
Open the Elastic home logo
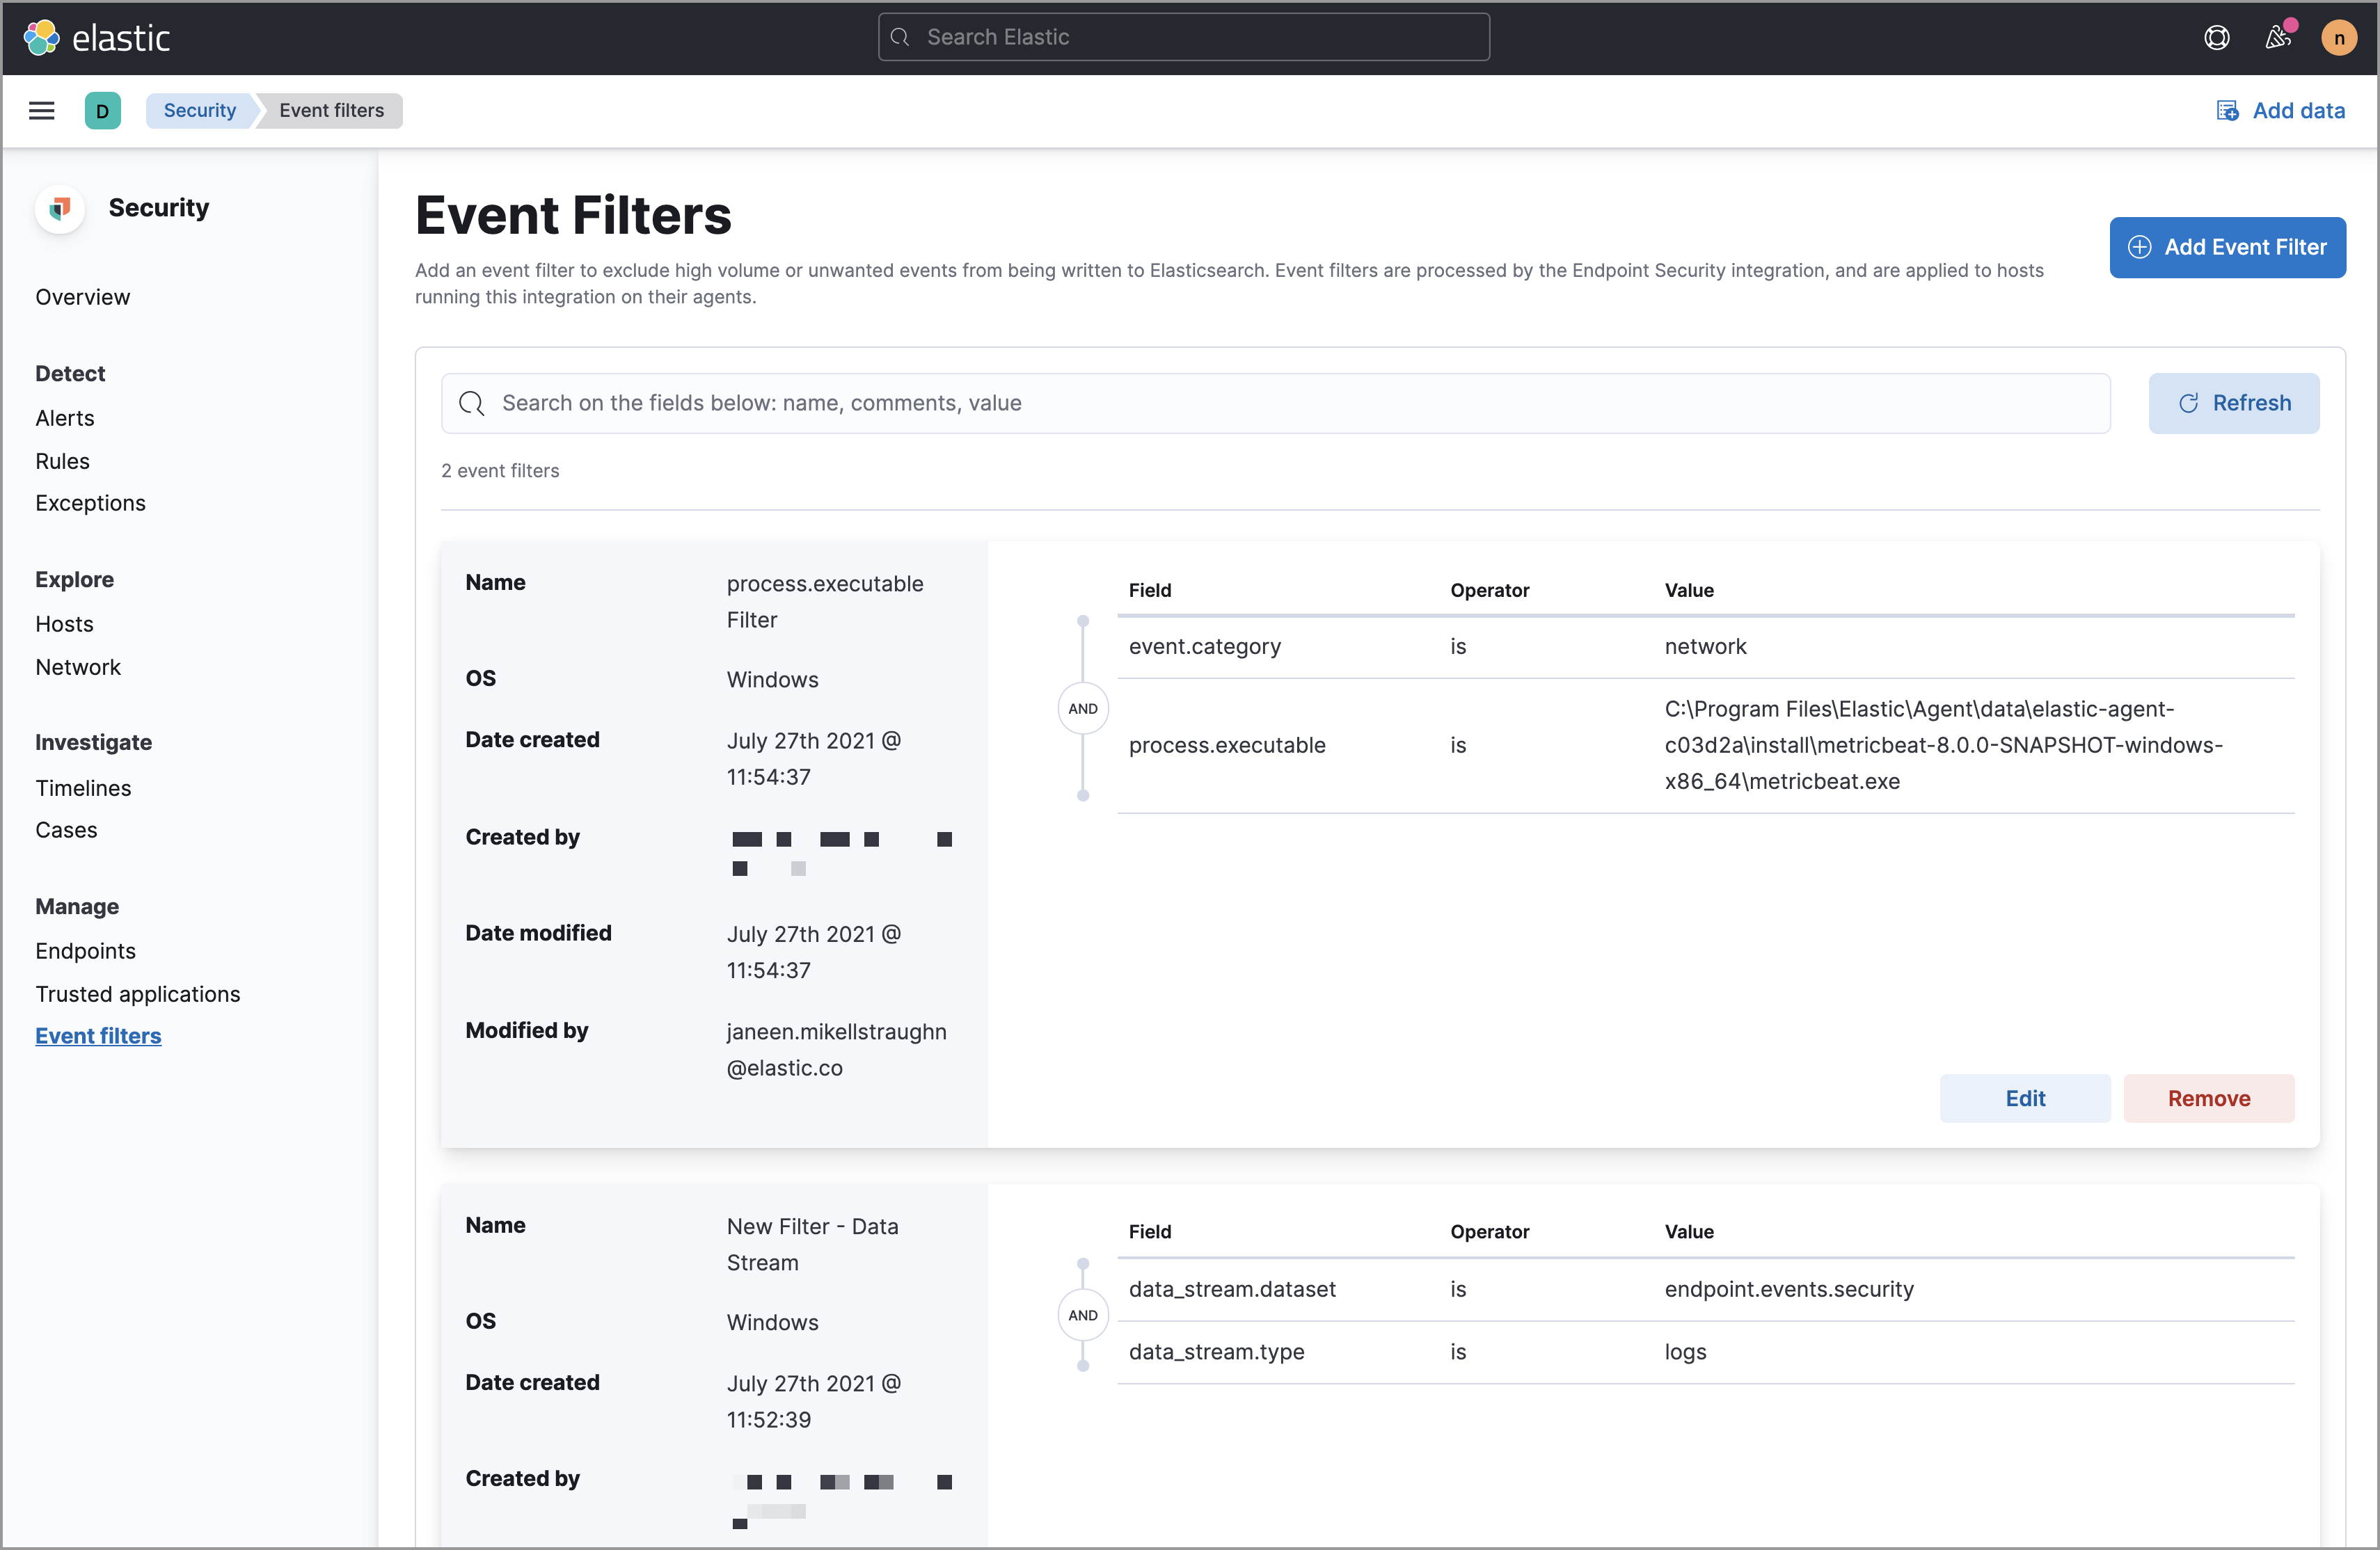coord(97,37)
